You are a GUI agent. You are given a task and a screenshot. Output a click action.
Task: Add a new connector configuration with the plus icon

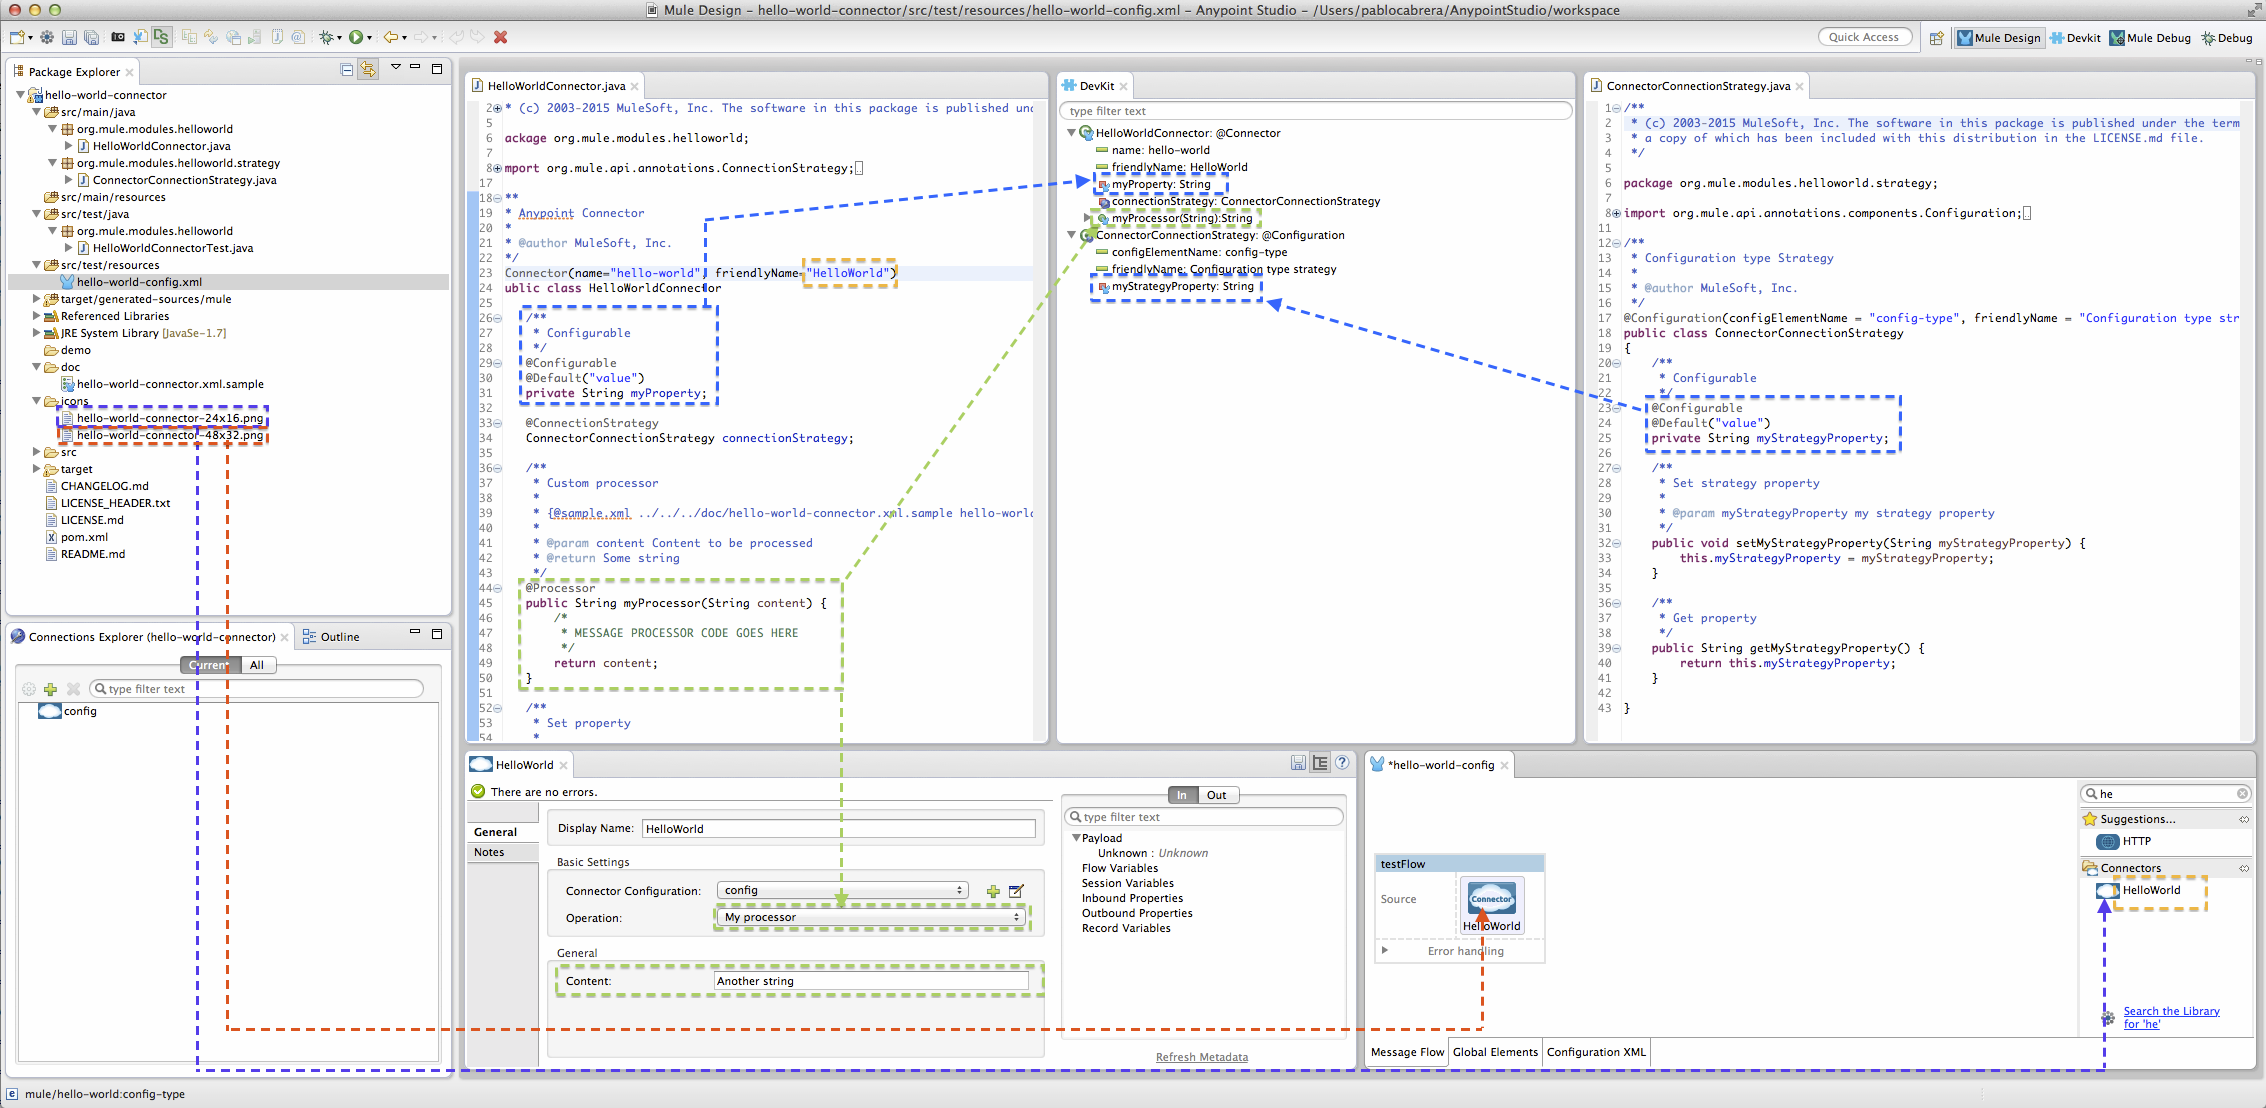click(x=993, y=890)
